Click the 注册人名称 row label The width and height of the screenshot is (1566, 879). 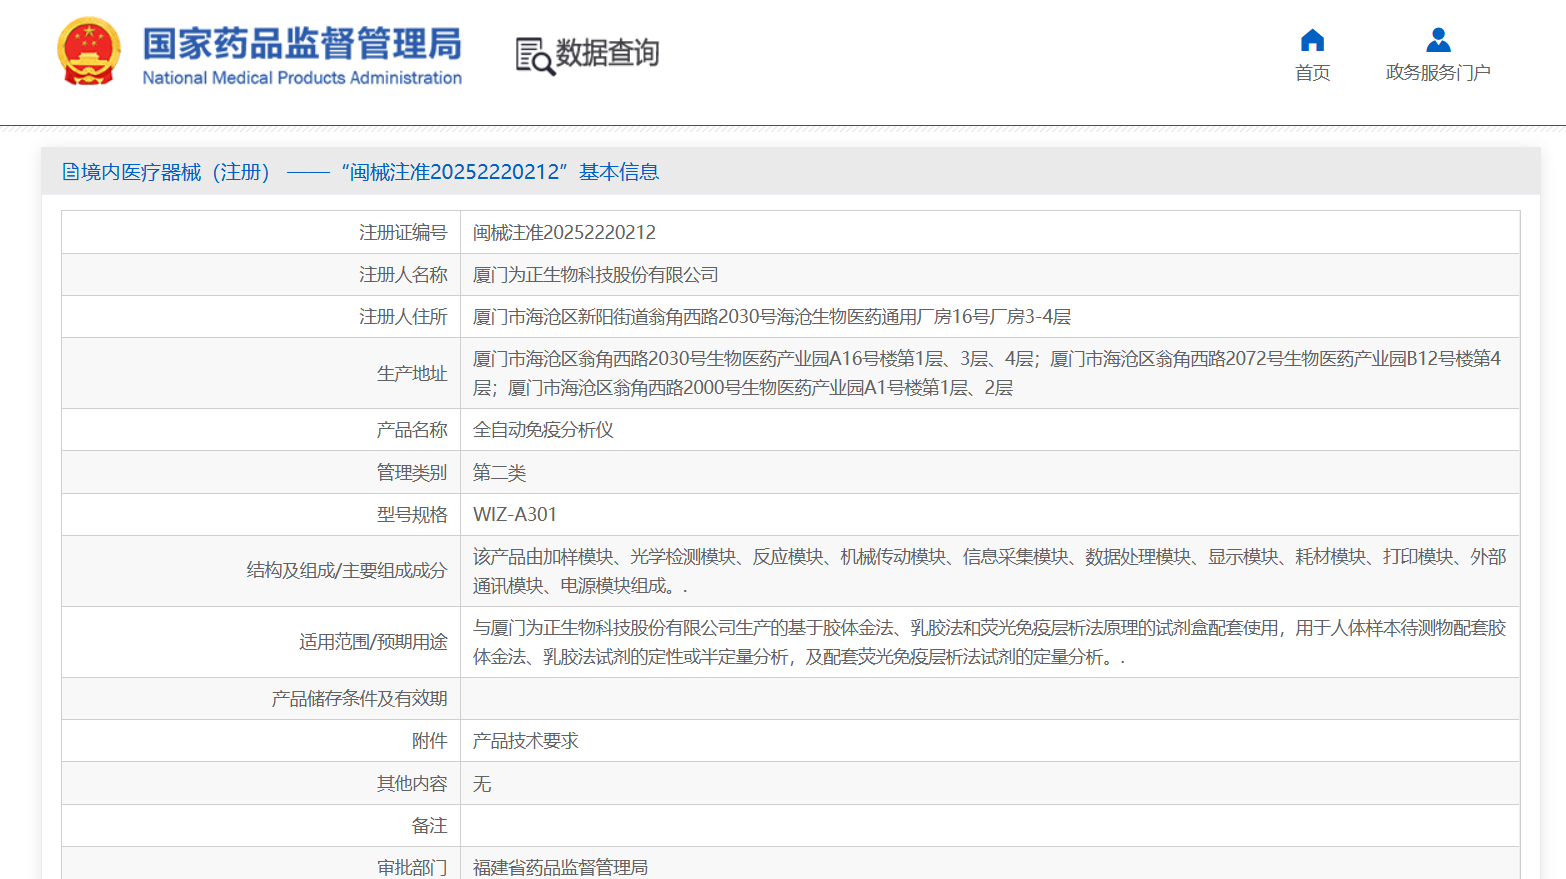click(x=403, y=275)
